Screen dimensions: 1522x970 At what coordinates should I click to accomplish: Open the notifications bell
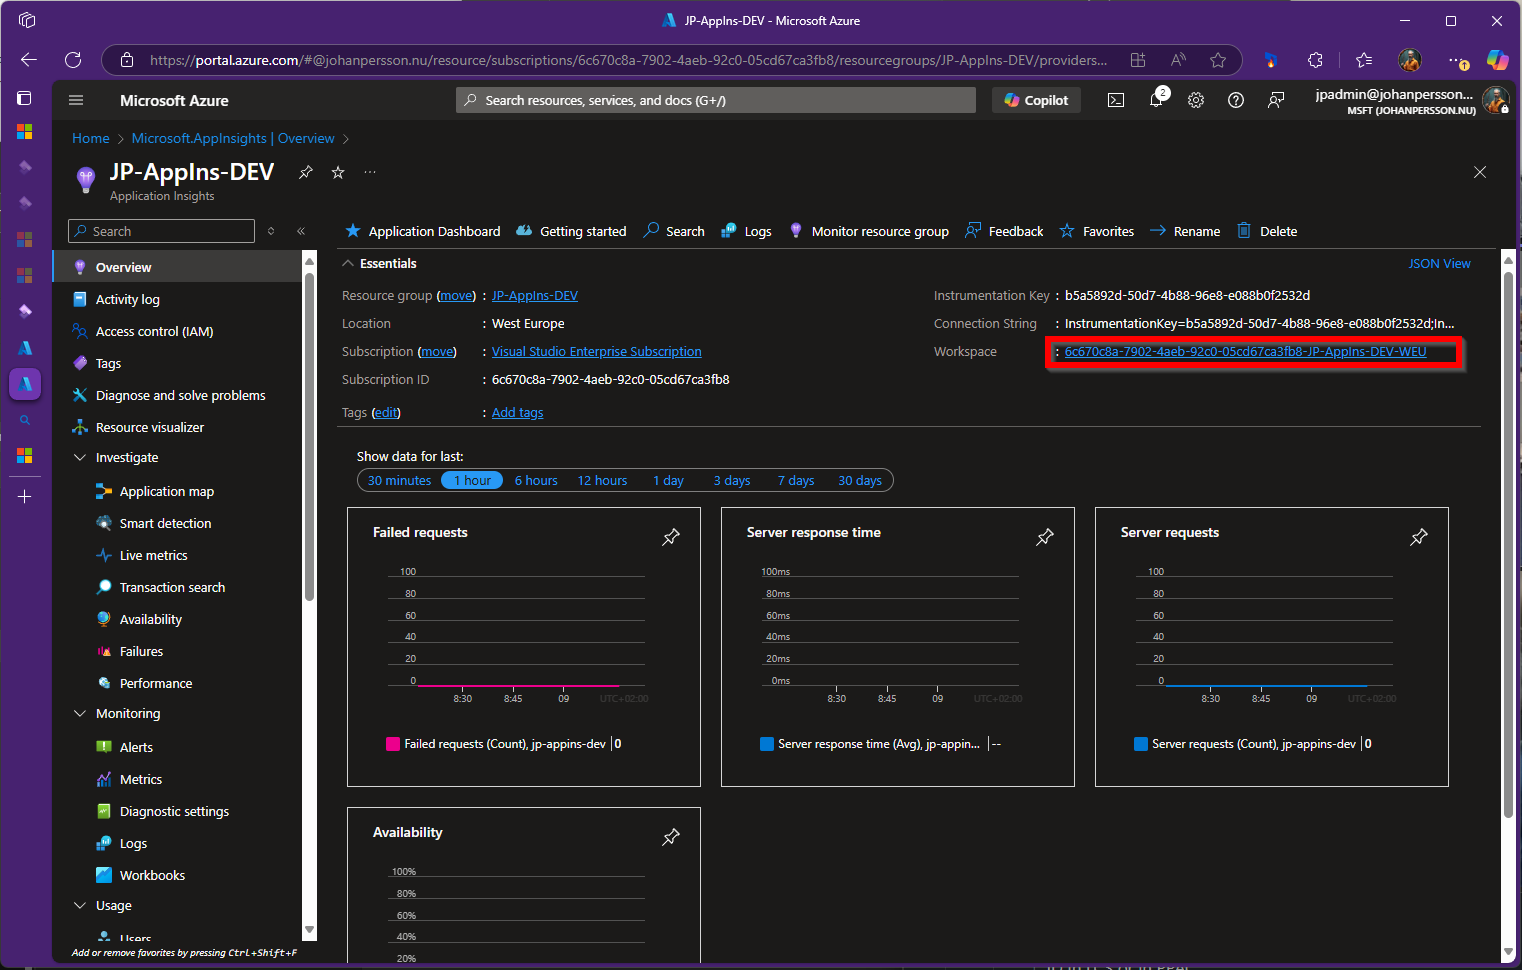(x=1156, y=100)
